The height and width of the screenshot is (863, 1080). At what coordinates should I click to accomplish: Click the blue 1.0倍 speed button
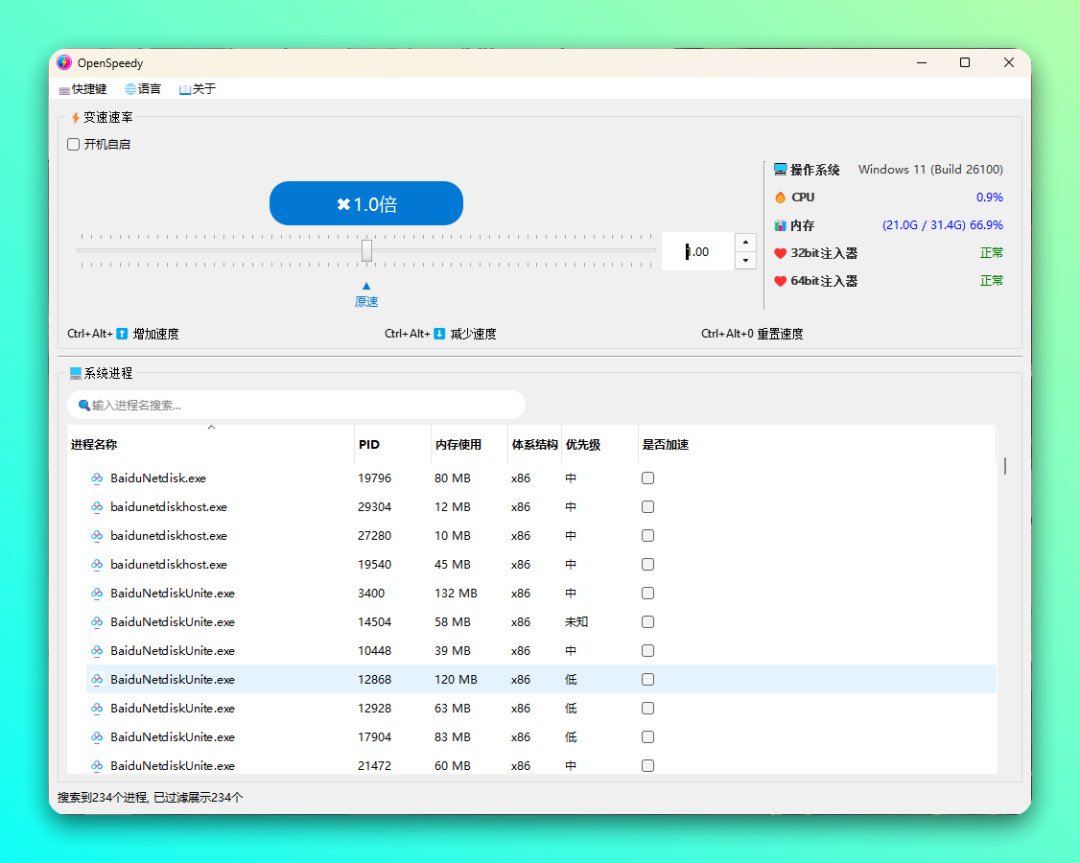click(x=366, y=204)
